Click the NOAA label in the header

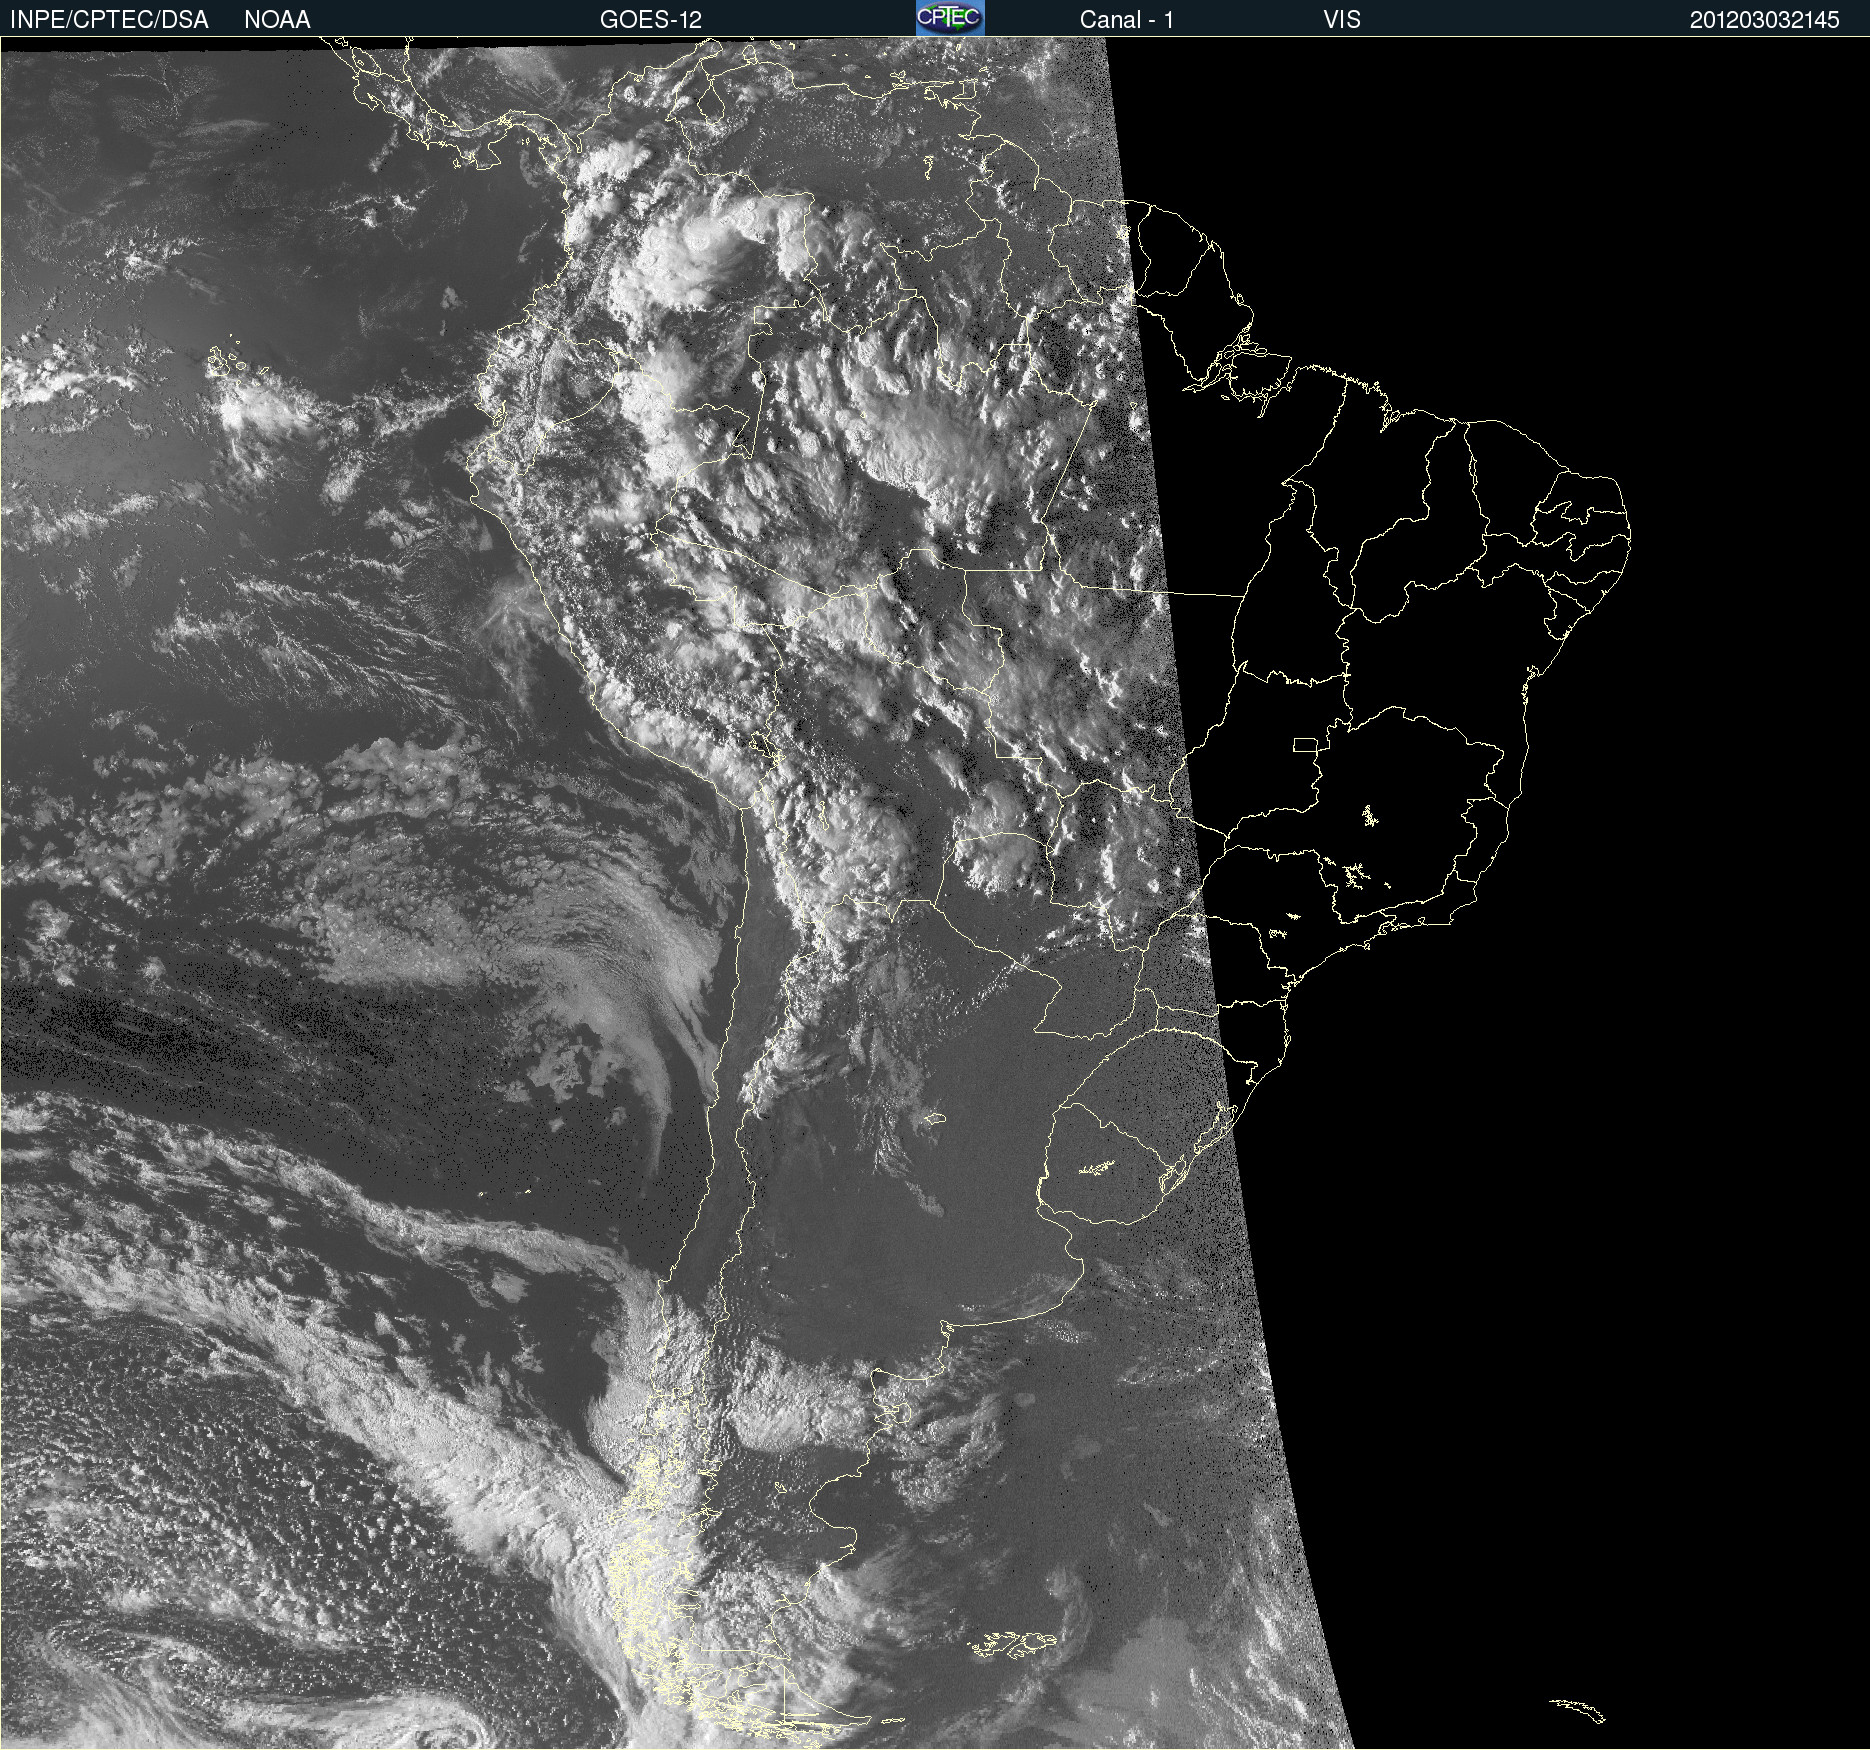click(x=277, y=20)
